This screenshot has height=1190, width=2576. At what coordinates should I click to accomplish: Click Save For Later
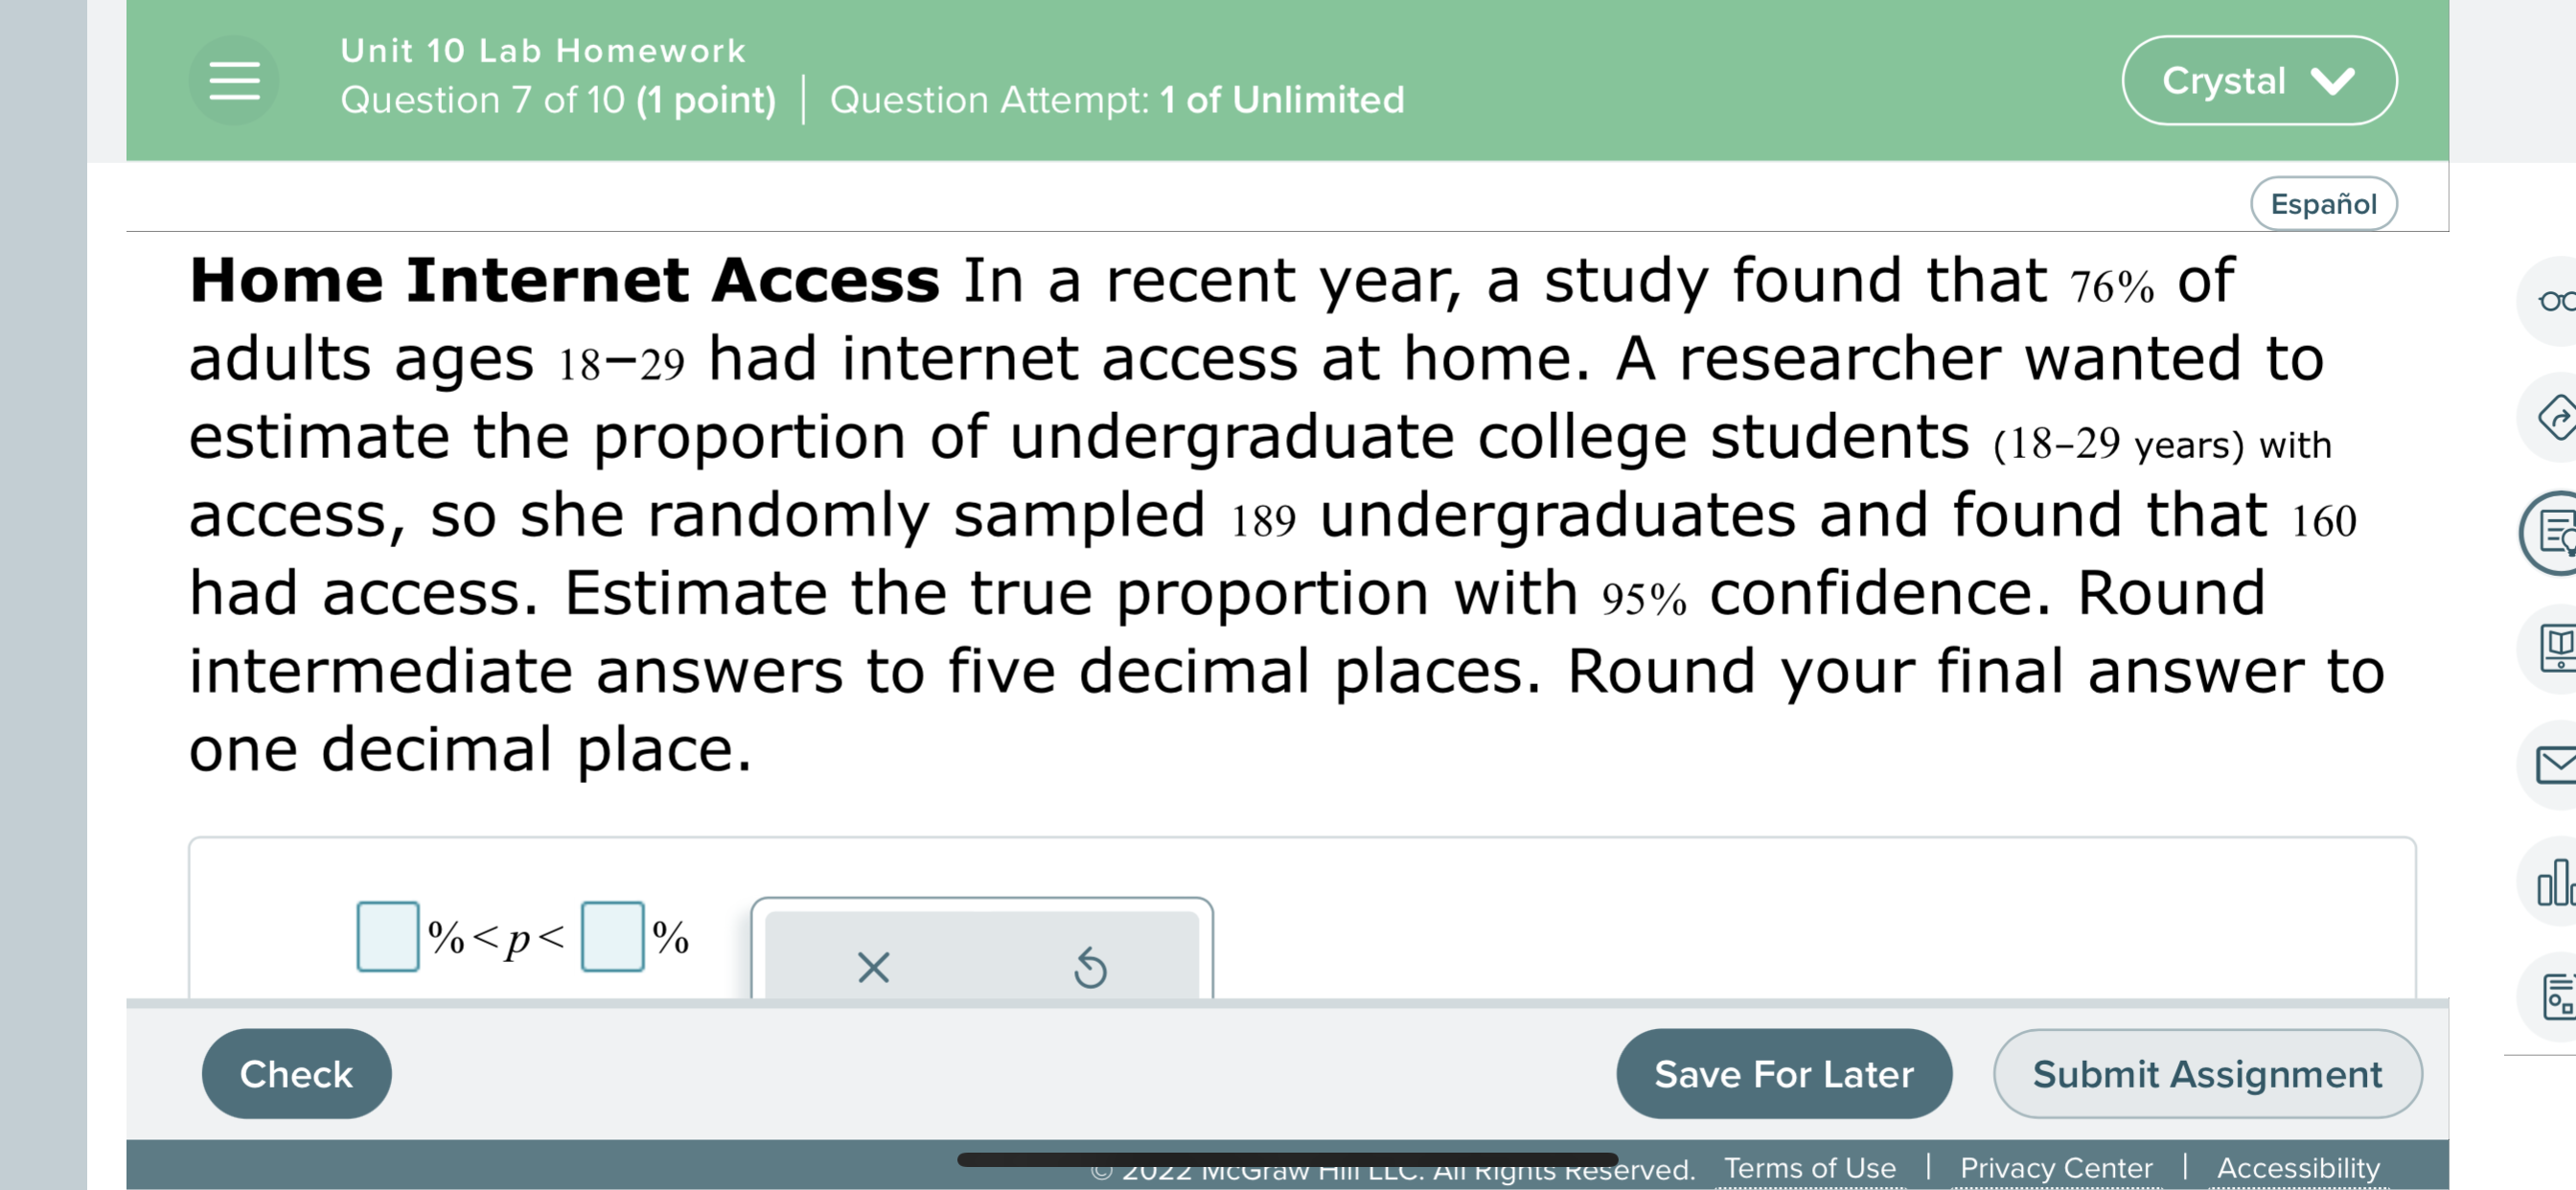coord(1784,1073)
